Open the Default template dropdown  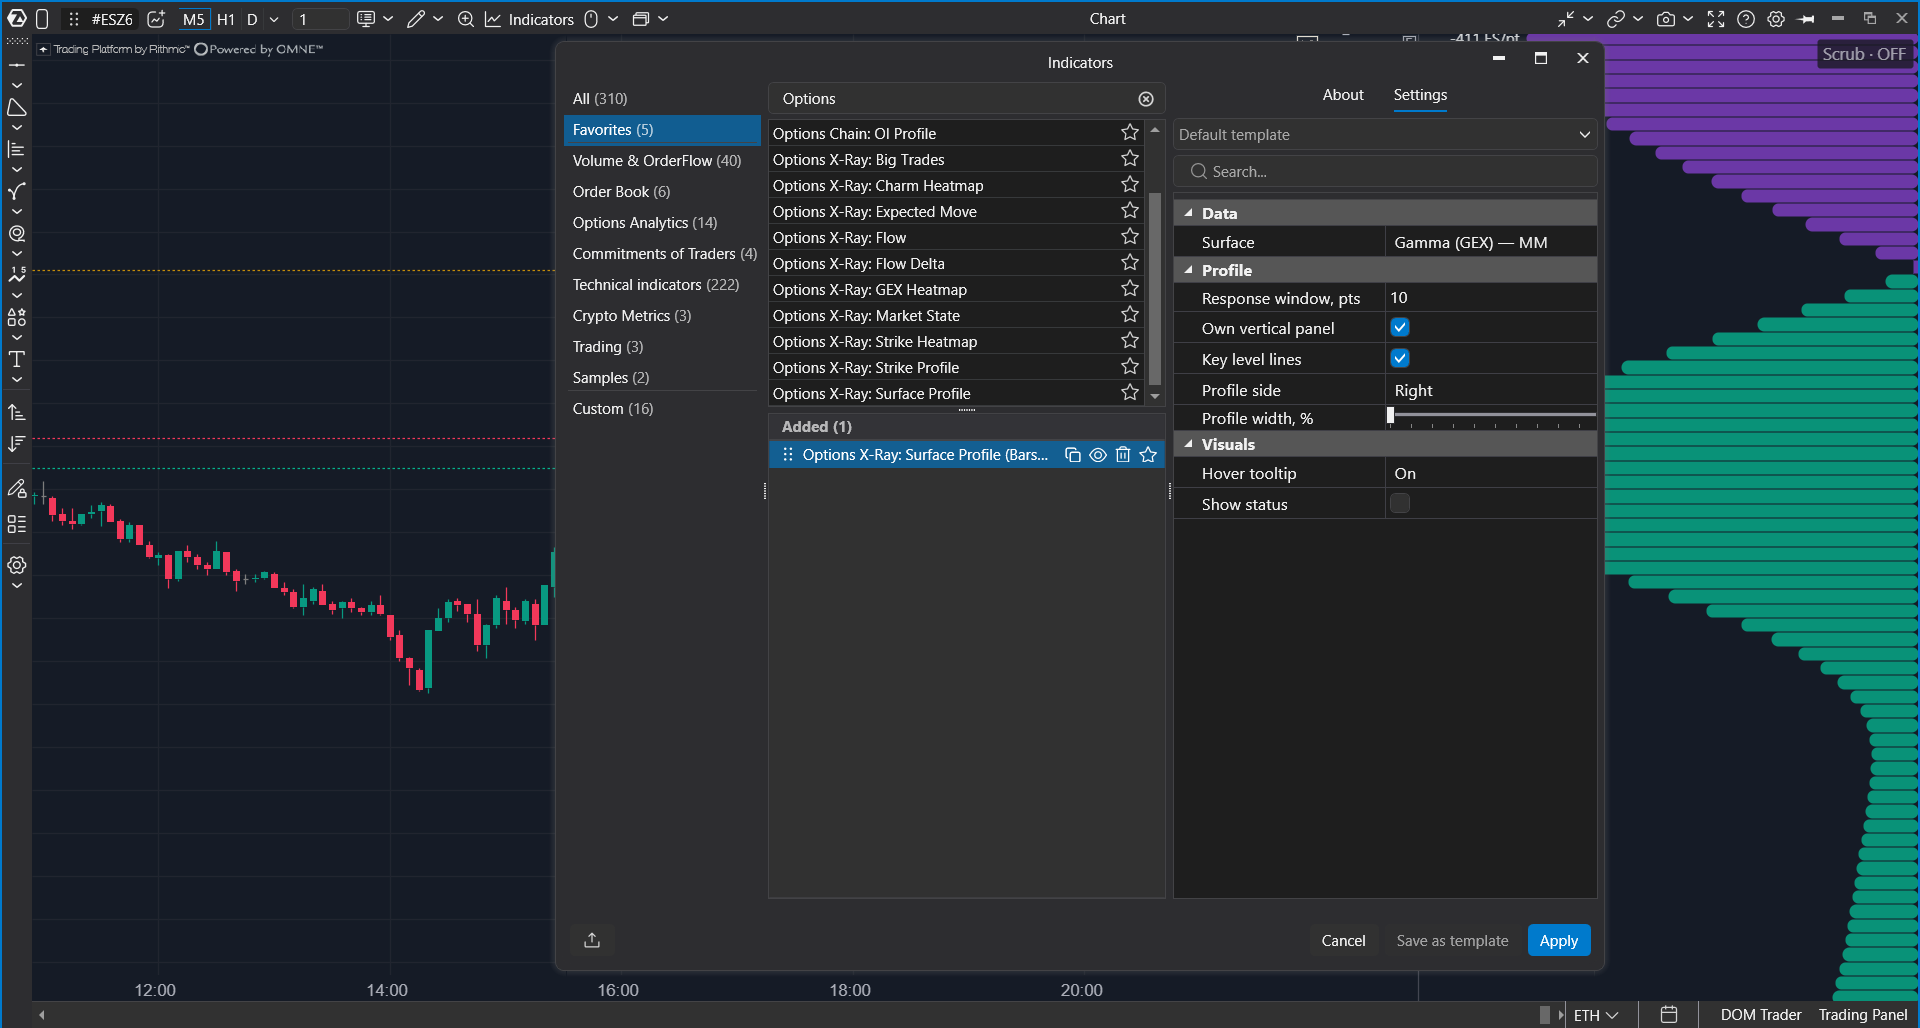point(1384,135)
